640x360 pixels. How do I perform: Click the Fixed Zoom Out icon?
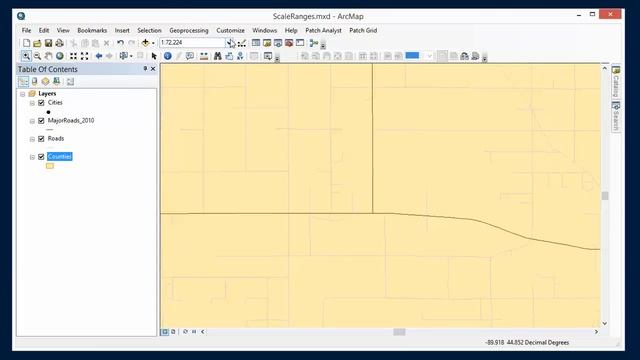pos(84,56)
